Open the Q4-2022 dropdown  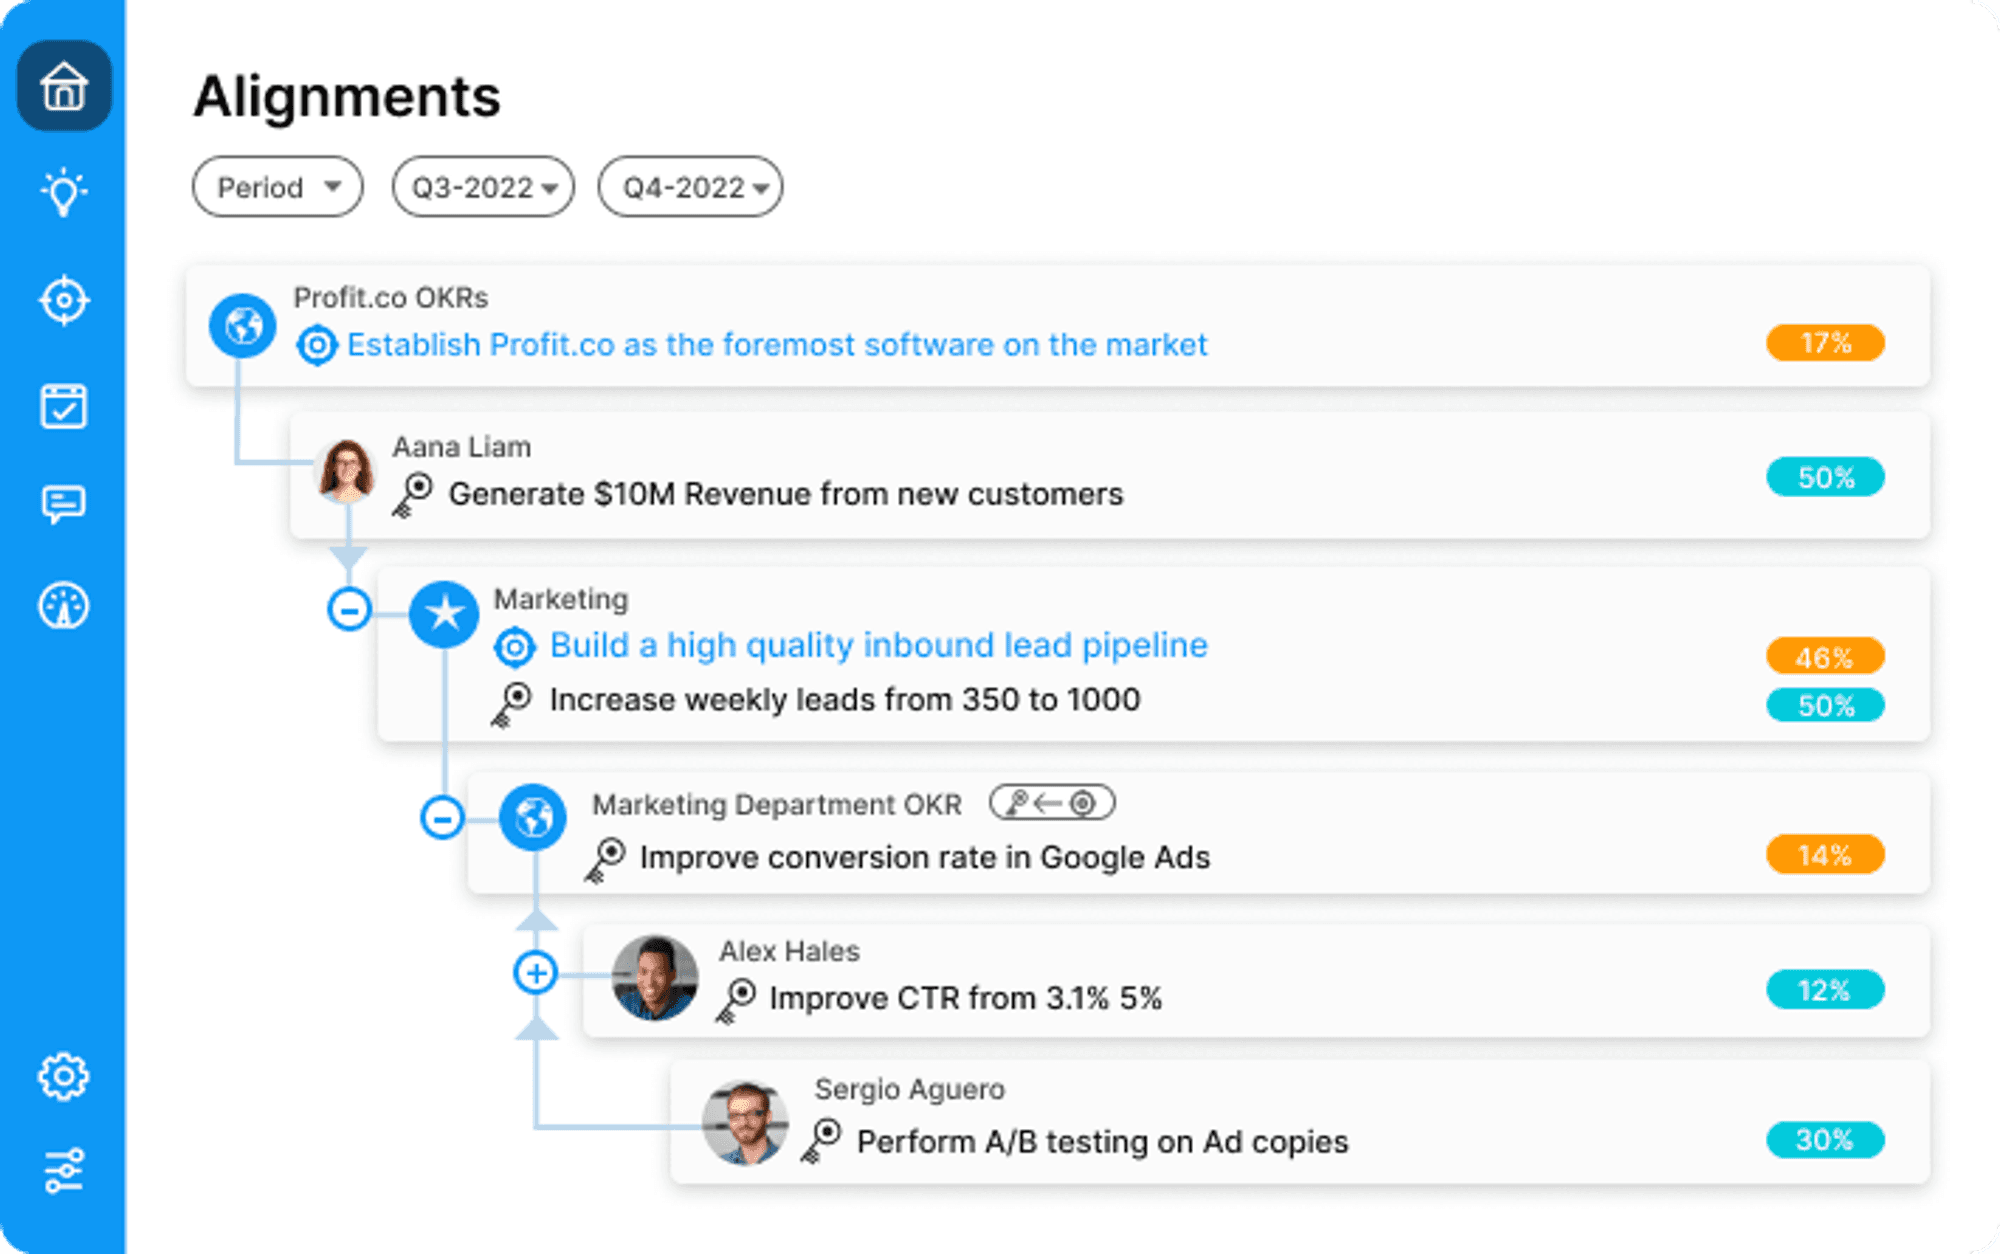(x=690, y=187)
